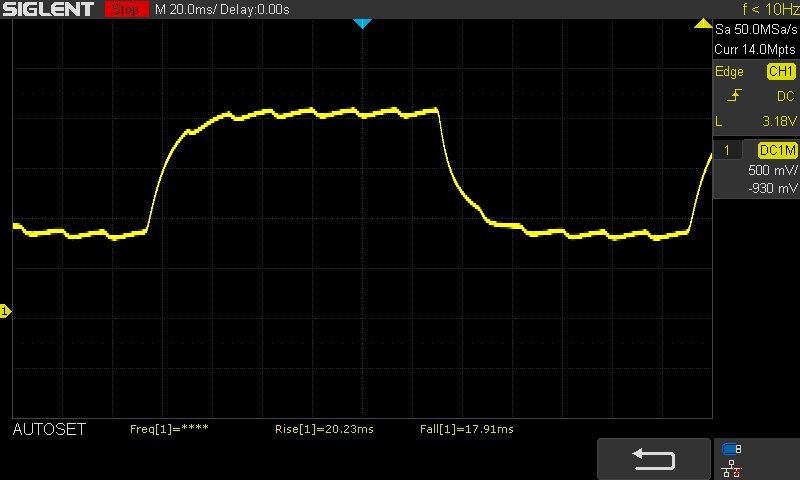The height and width of the screenshot is (480, 800).
Task: Click the trigger level L label
Action: coord(719,121)
